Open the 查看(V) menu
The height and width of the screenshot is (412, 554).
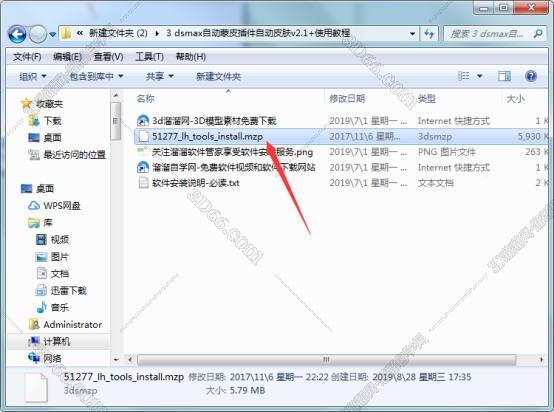(x=108, y=57)
